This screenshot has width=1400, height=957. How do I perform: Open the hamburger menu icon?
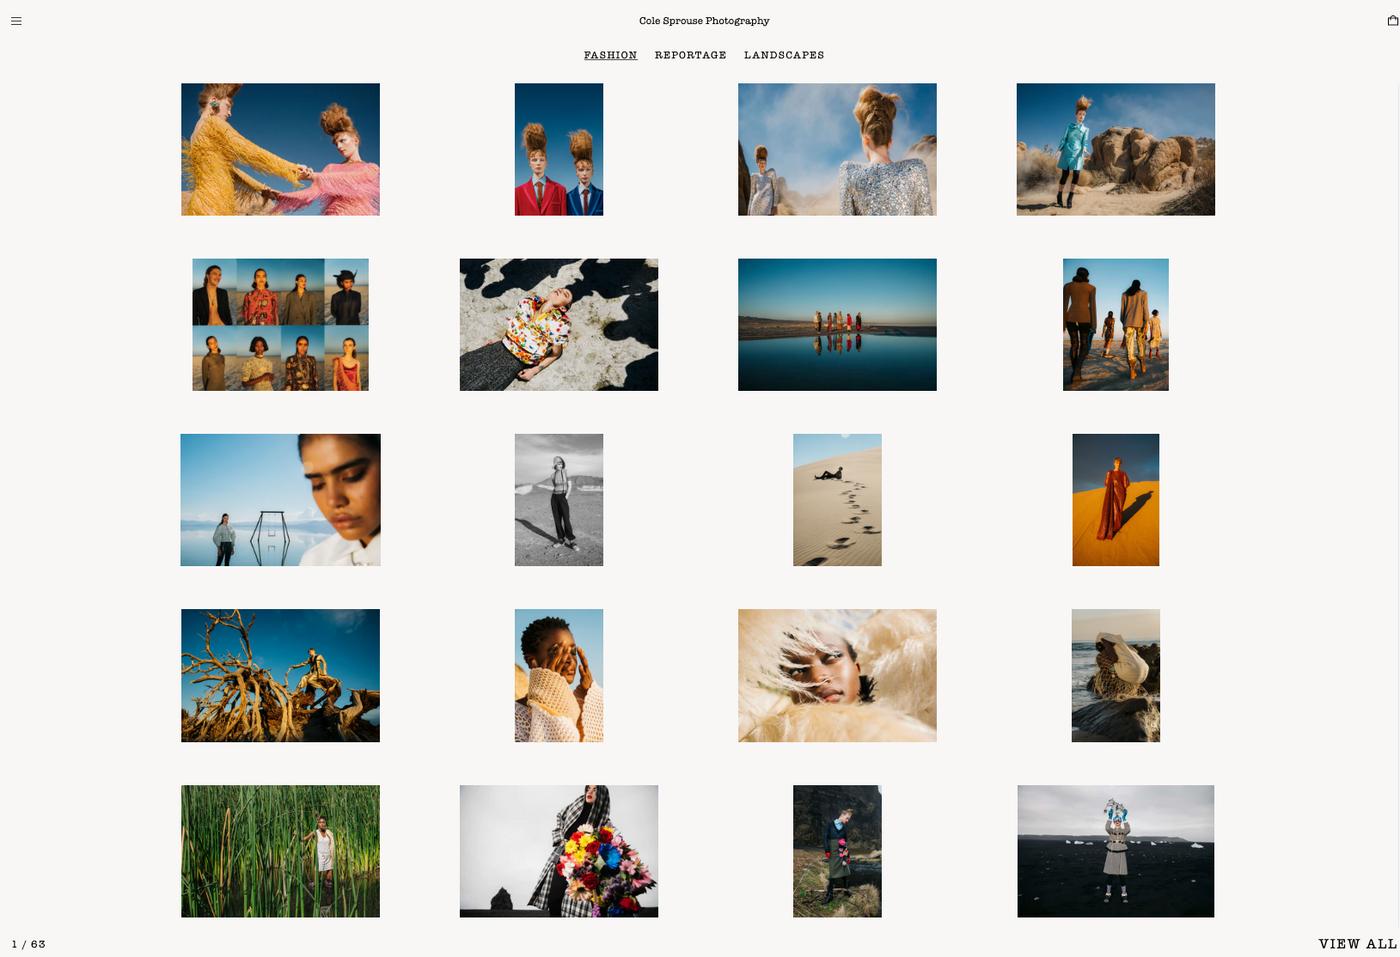coord(16,21)
